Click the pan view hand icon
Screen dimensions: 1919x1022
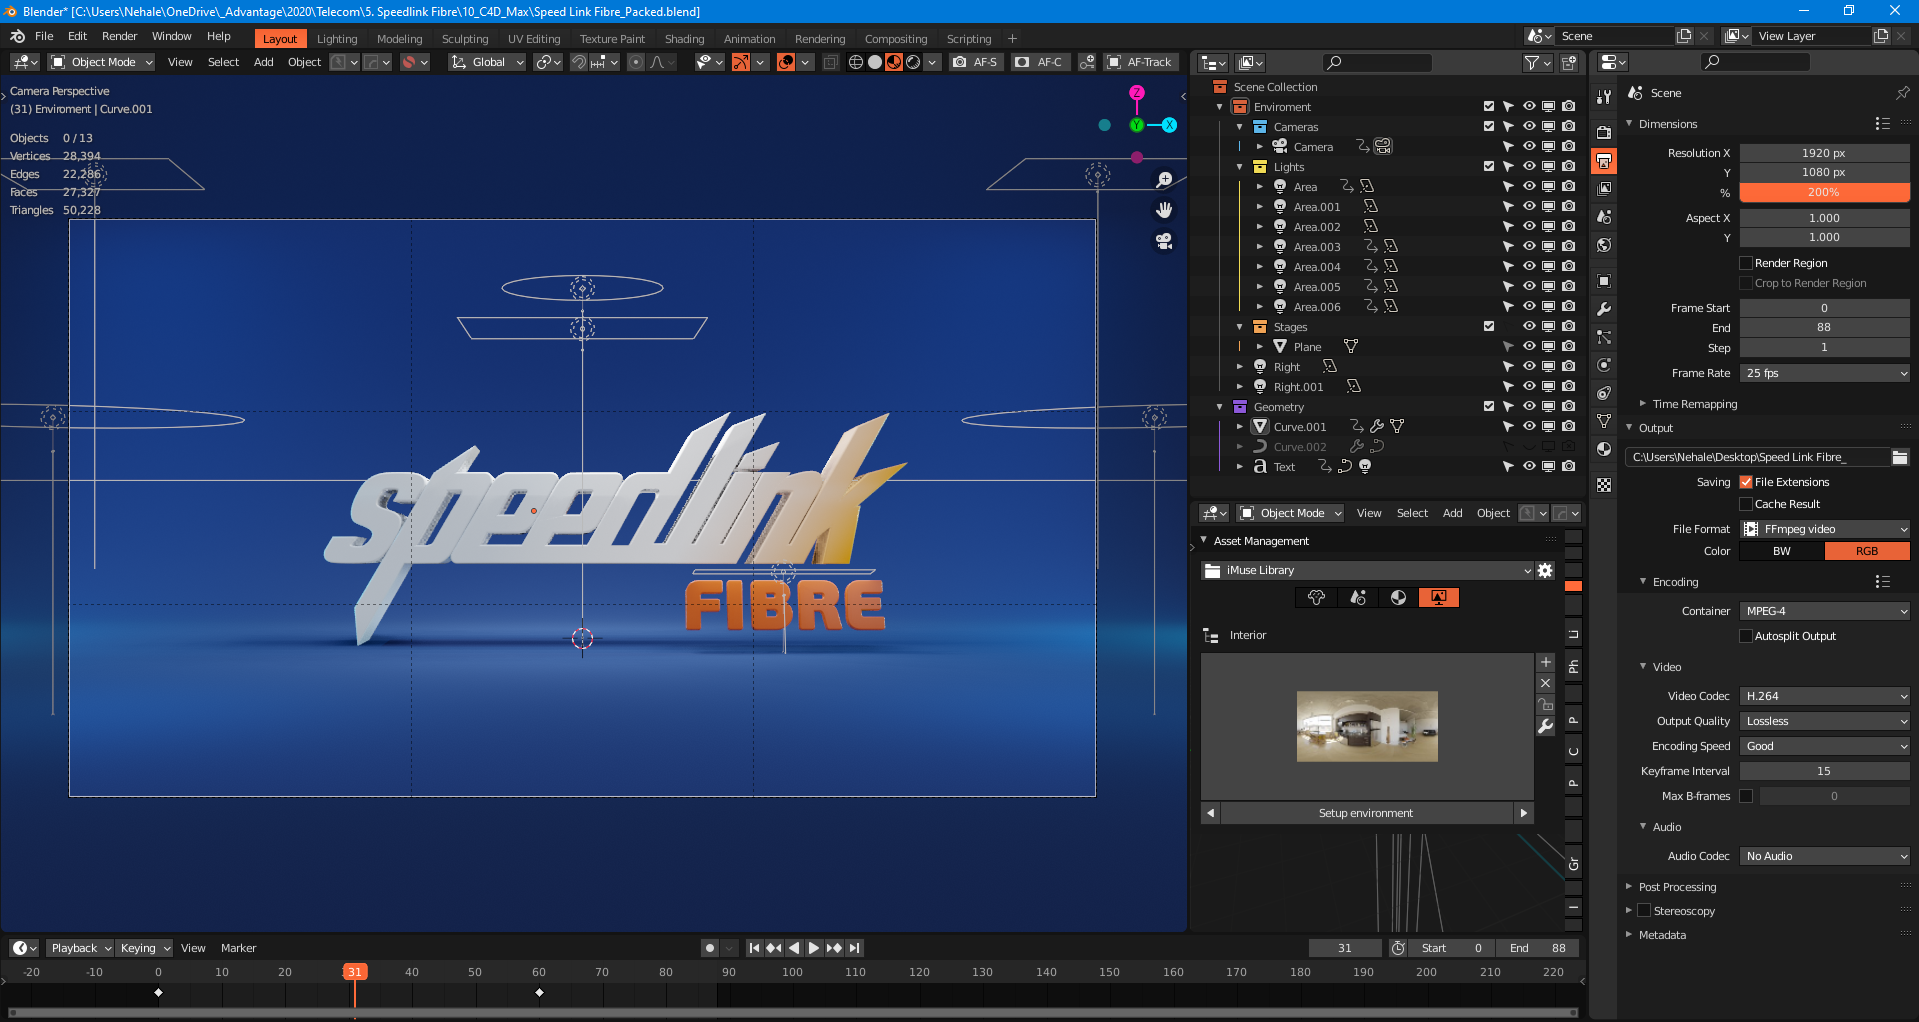tap(1164, 210)
